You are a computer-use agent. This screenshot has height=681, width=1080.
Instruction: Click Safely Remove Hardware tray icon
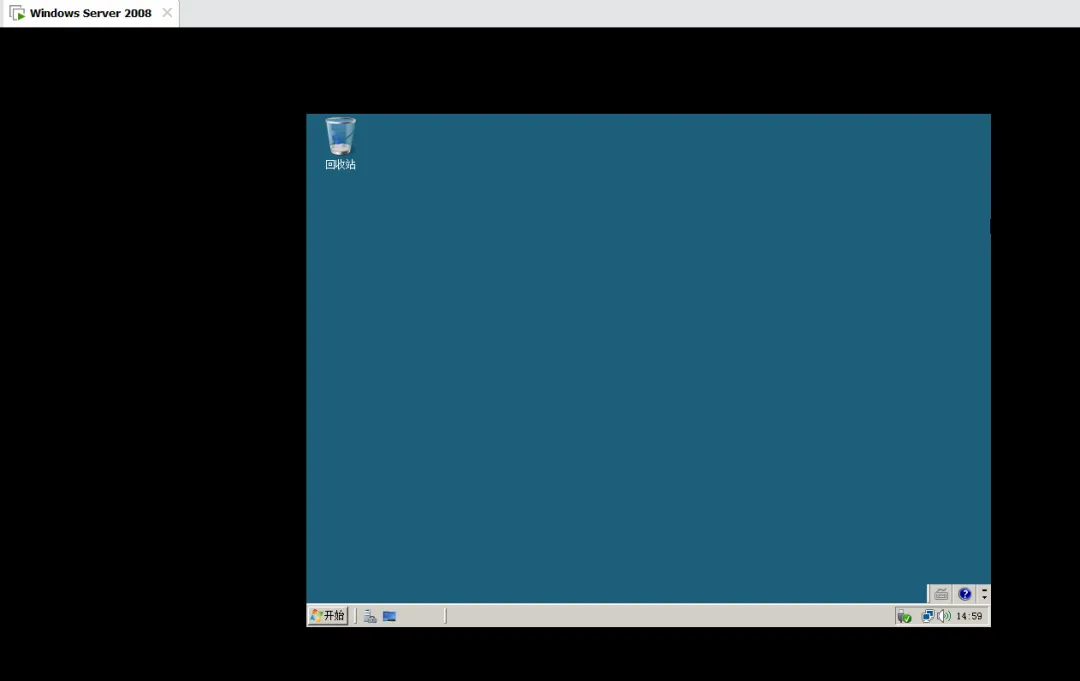click(904, 616)
